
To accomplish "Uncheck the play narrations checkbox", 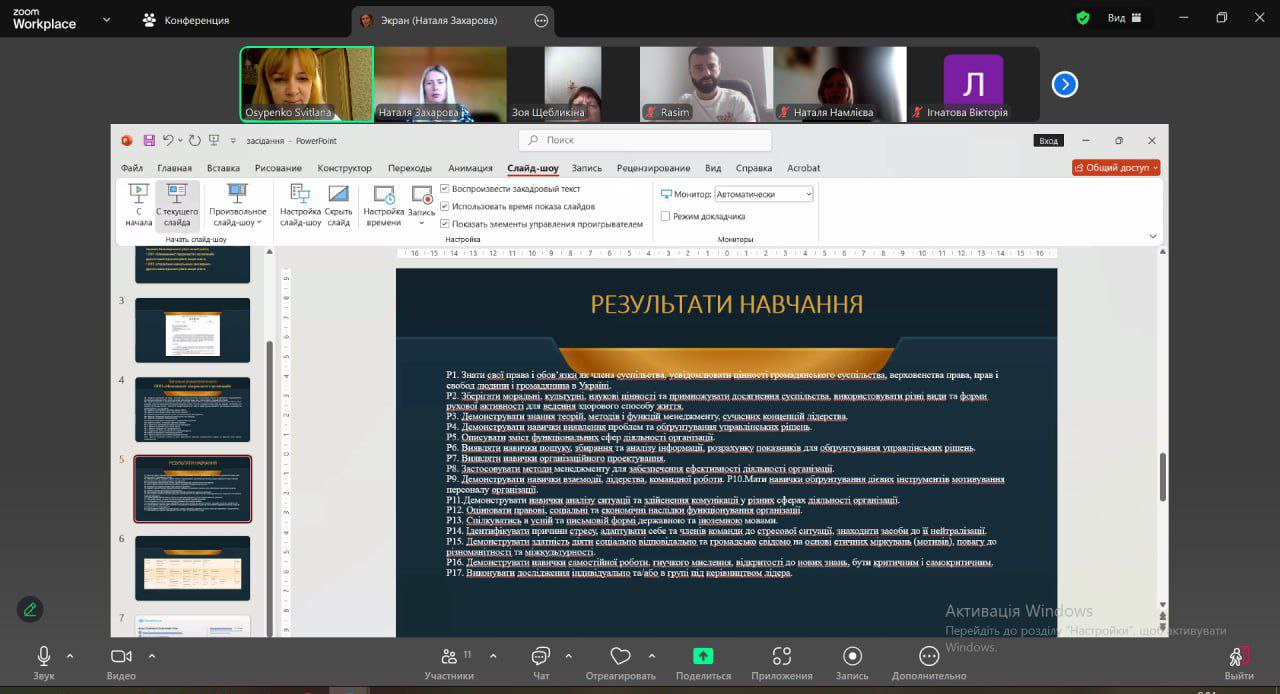I will pos(445,188).
